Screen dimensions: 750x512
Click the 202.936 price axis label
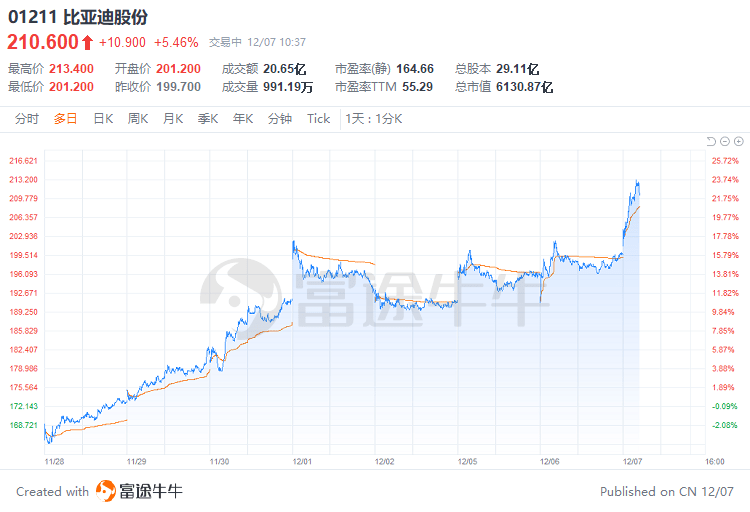(x=23, y=236)
